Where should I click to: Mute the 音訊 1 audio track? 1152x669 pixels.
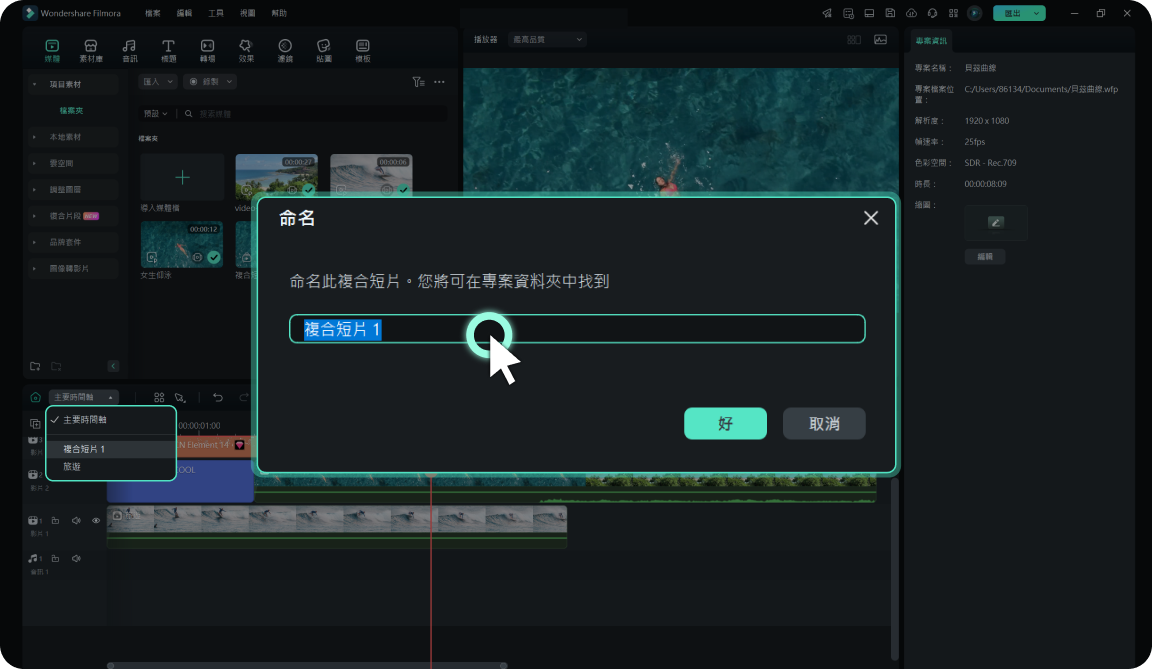point(76,559)
